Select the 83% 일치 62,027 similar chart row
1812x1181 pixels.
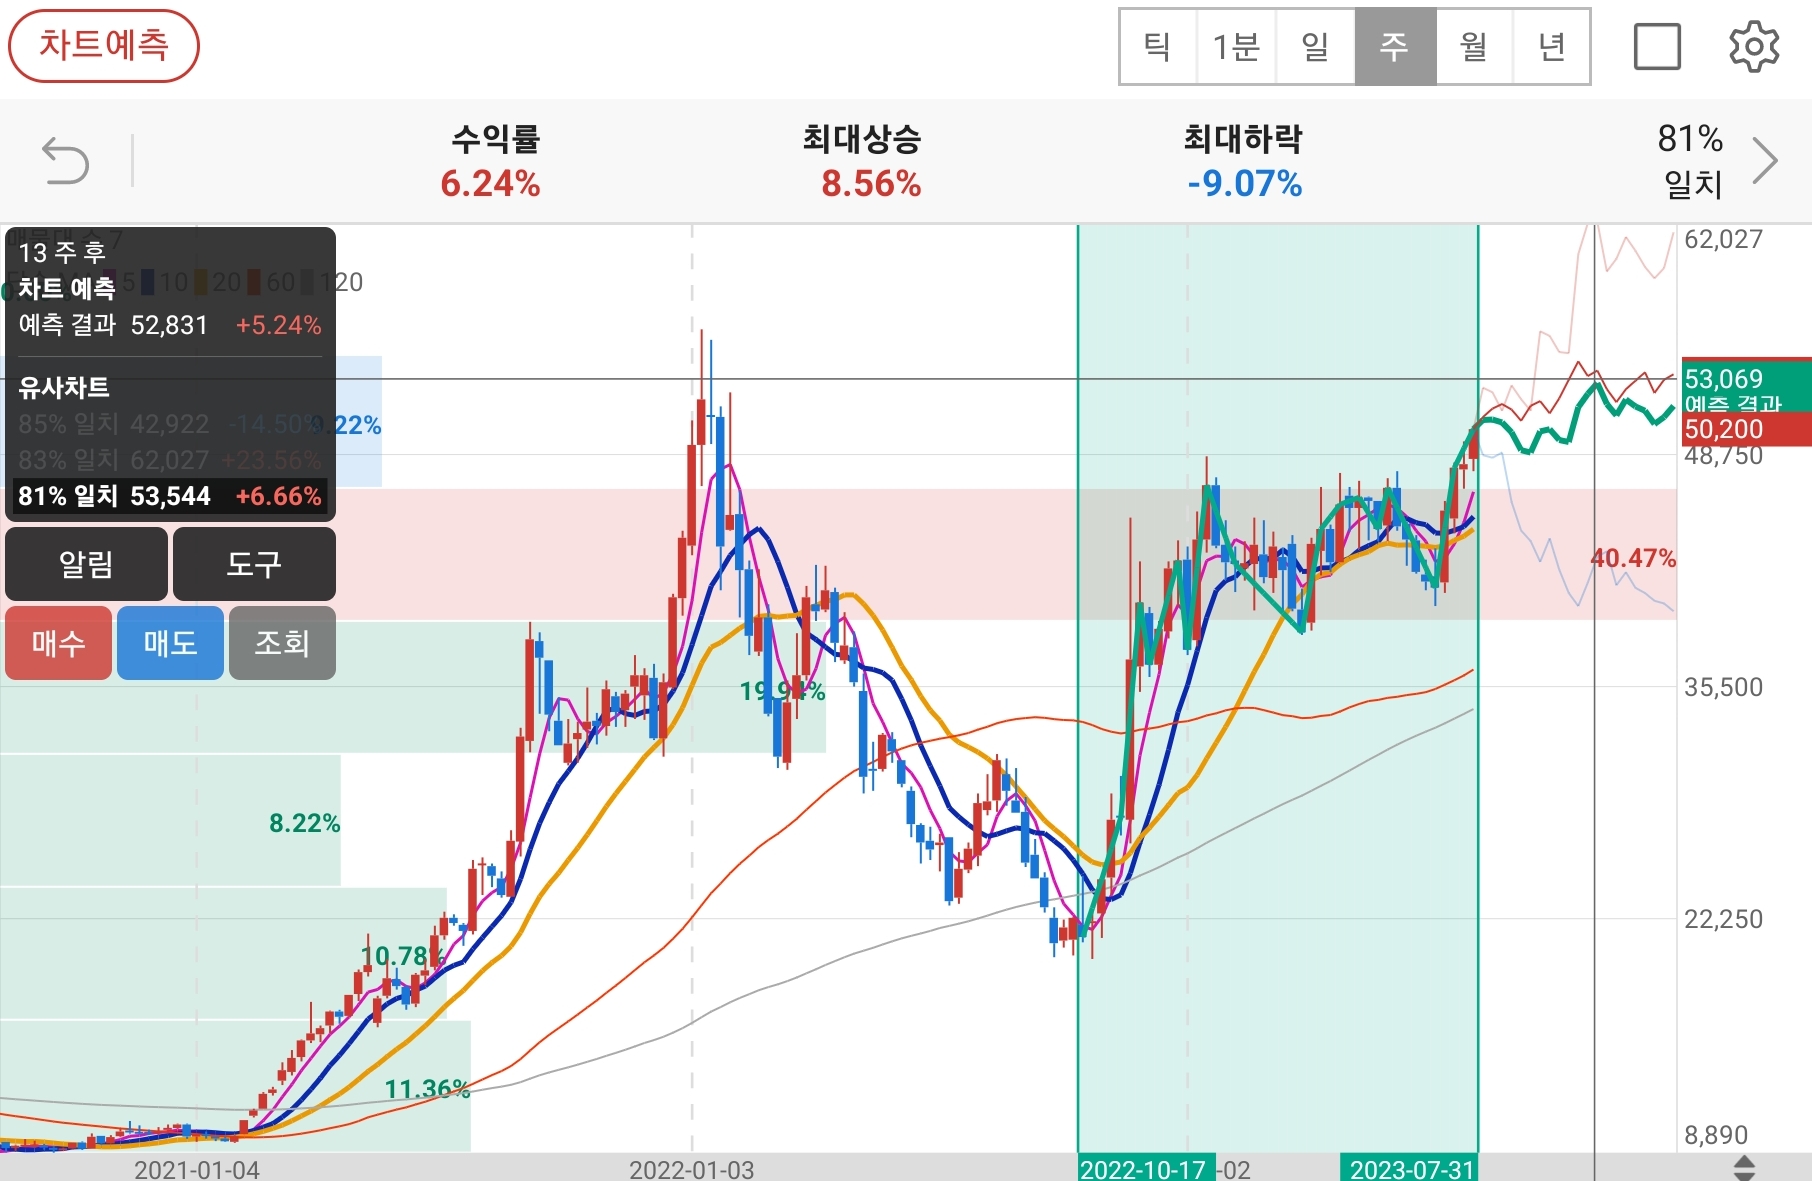[170, 460]
